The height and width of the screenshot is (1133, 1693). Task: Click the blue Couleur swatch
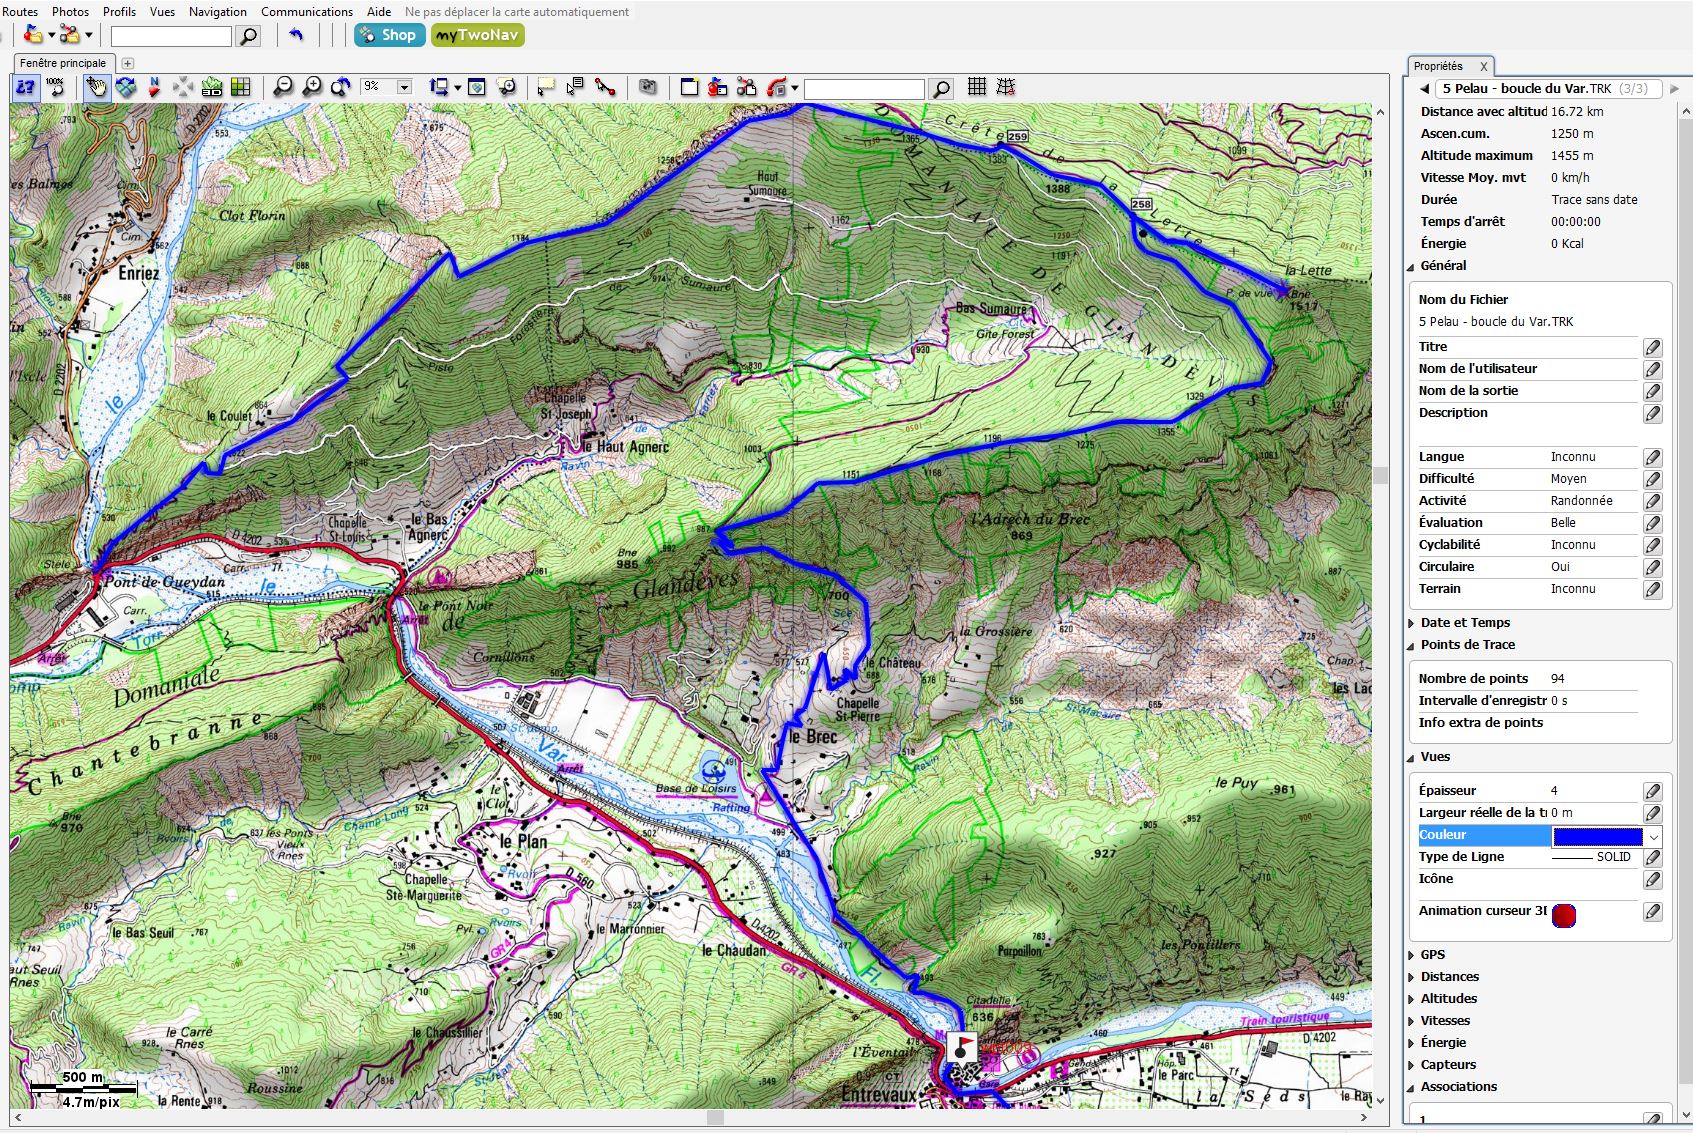tap(1597, 836)
